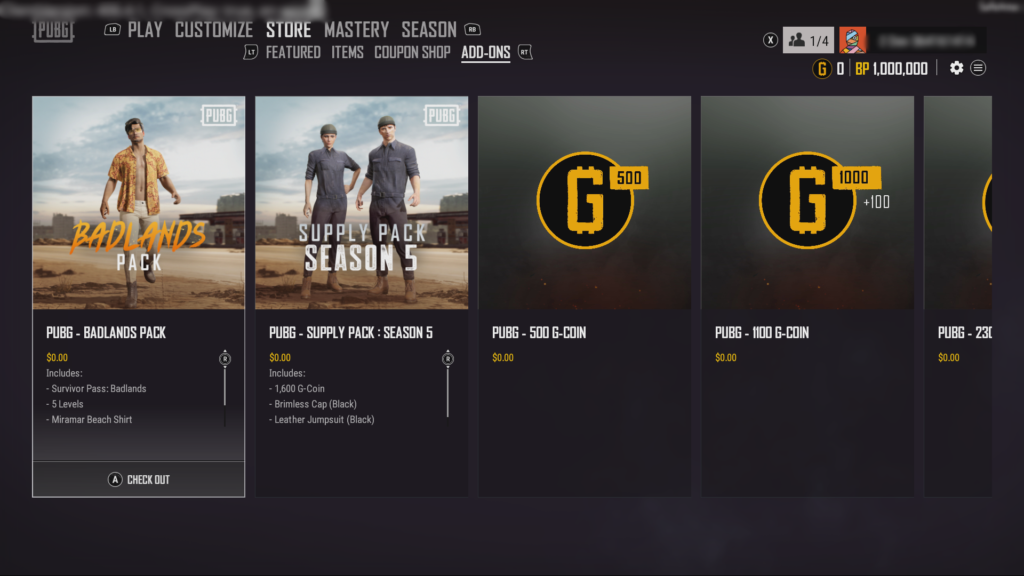The image size is (1024, 576).
Task: Click the LB bumper icon beside PLAY
Action: [x=112, y=29]
